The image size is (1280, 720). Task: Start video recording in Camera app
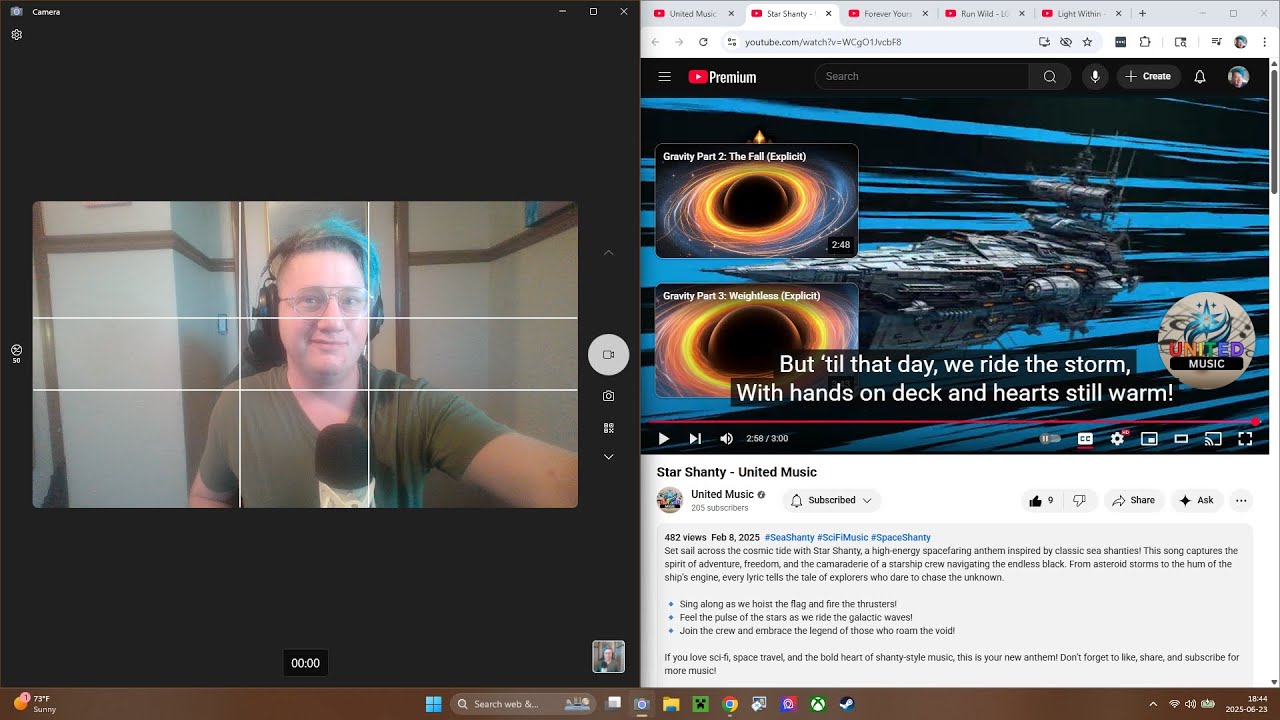point(608,355)
